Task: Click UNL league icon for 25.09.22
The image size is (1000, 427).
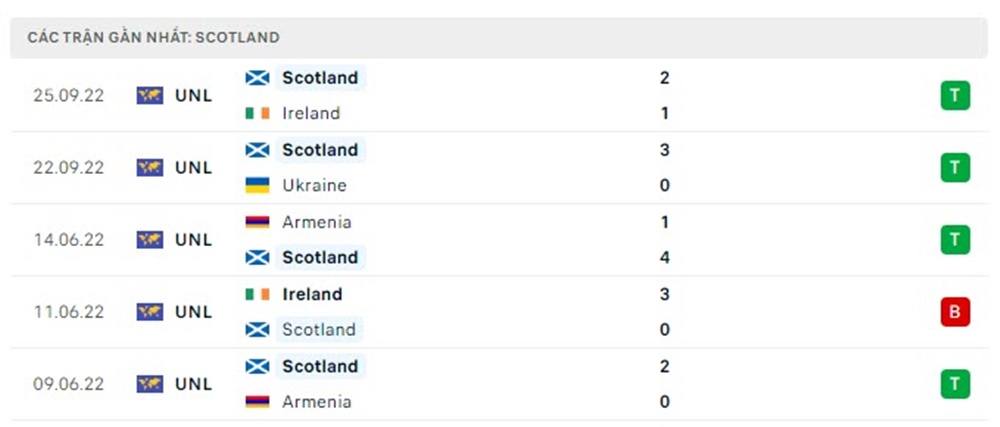Action: coord(150,96)
